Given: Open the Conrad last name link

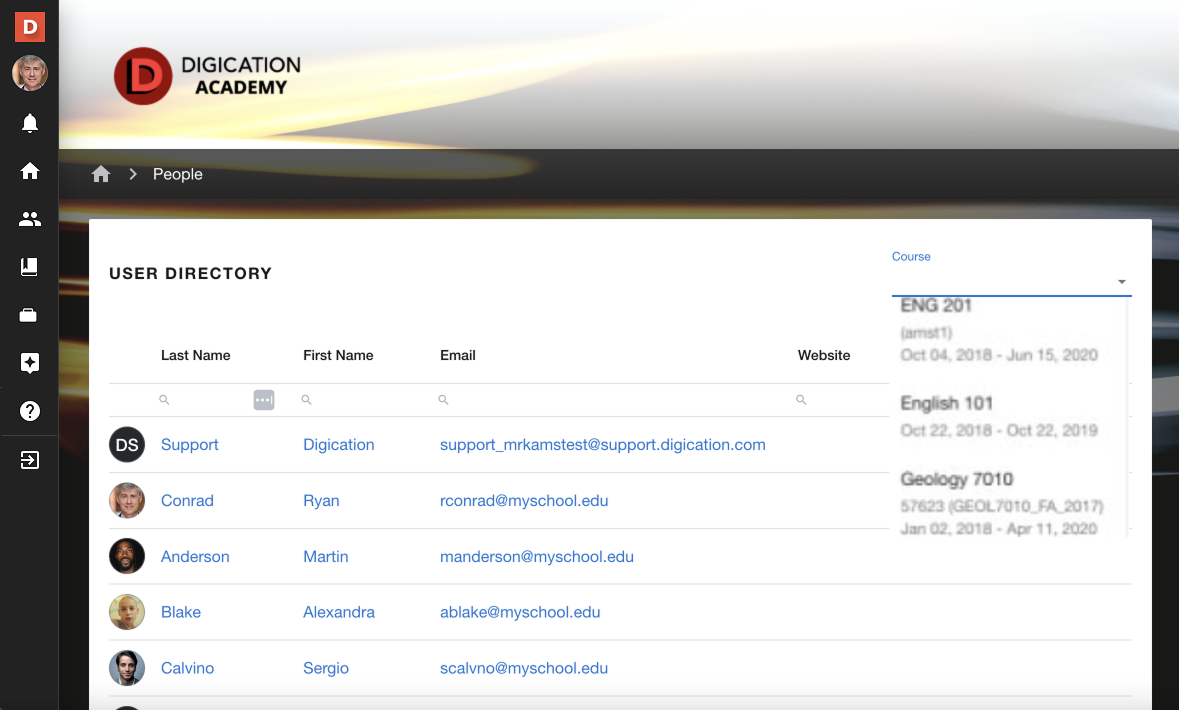Looking at the screenshot, I should pos(187,500).
